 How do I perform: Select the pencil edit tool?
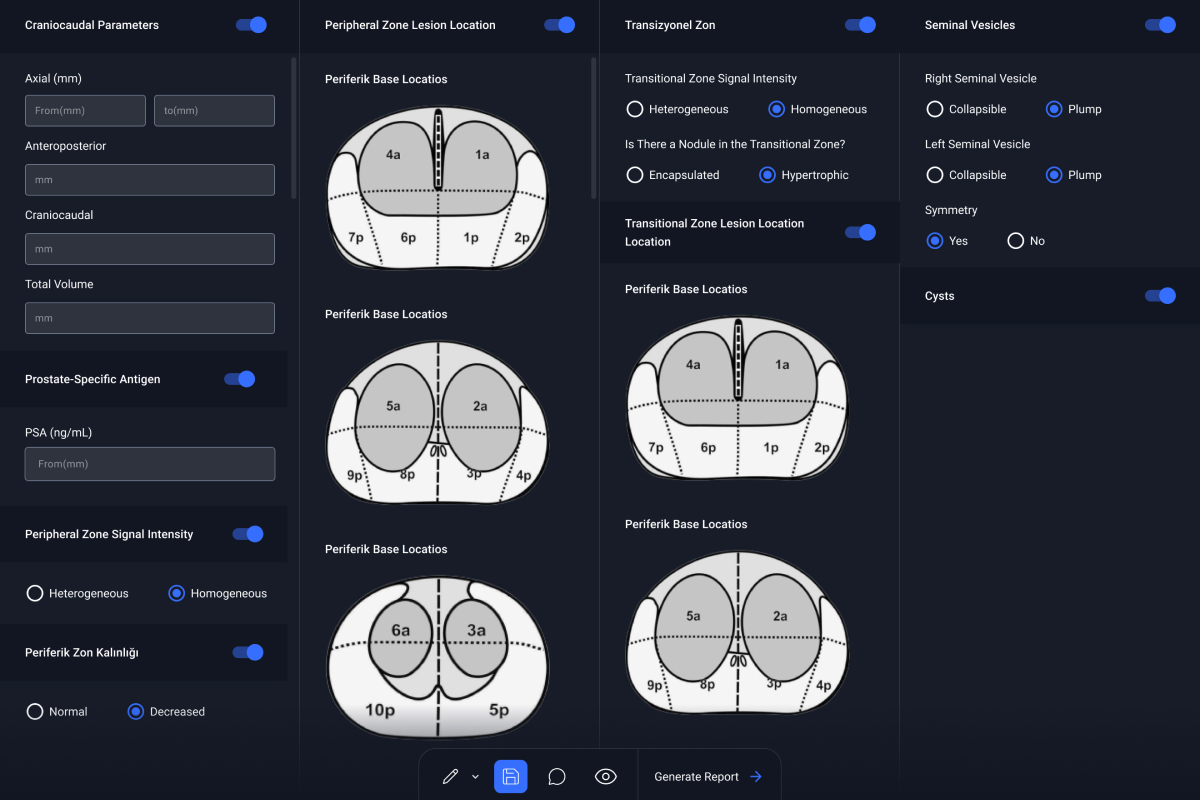(x=450, y=777)
